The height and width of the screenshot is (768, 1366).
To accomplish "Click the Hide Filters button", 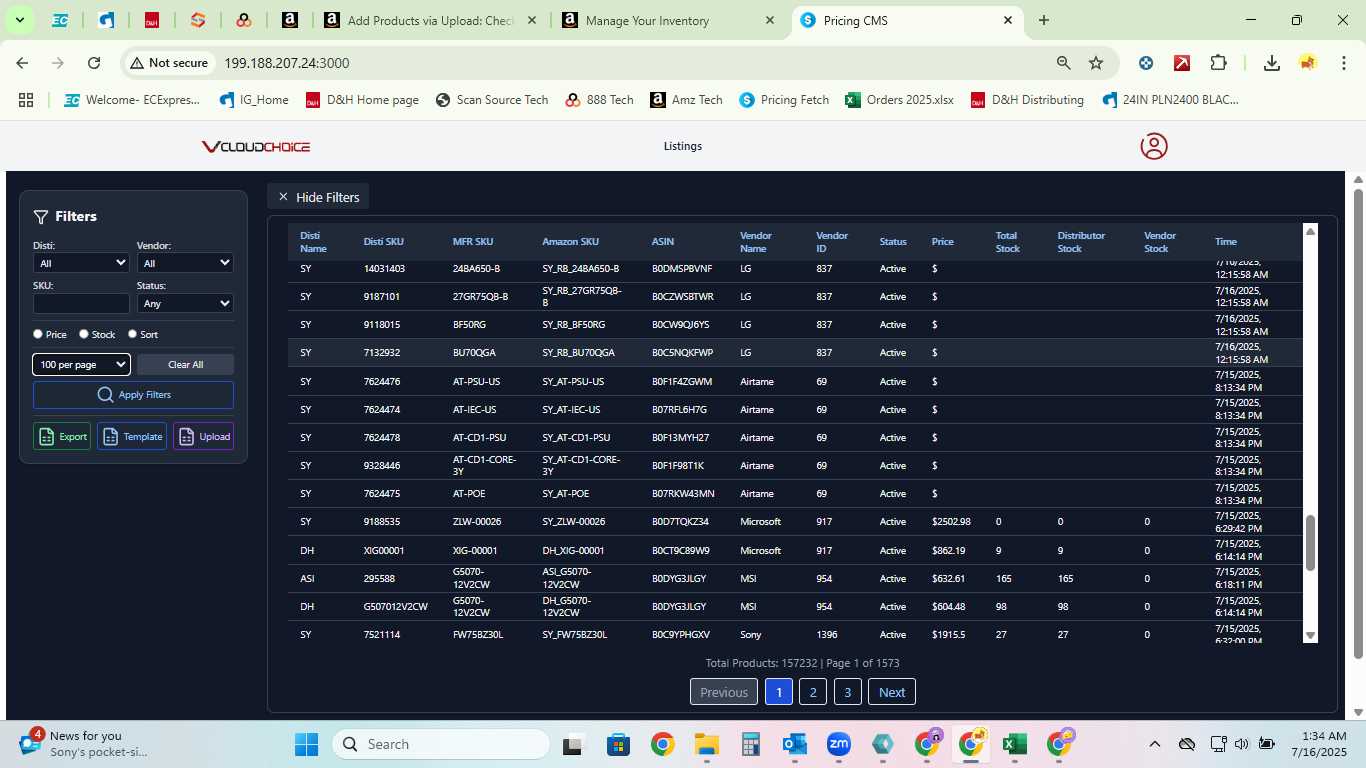I will 318,197.
